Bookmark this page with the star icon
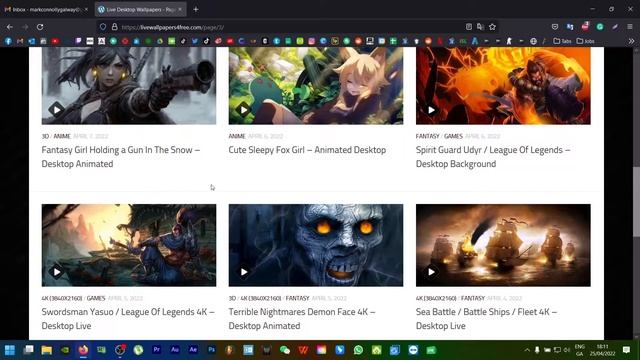Screen dimensions: 640x360 tap(492, 27)
